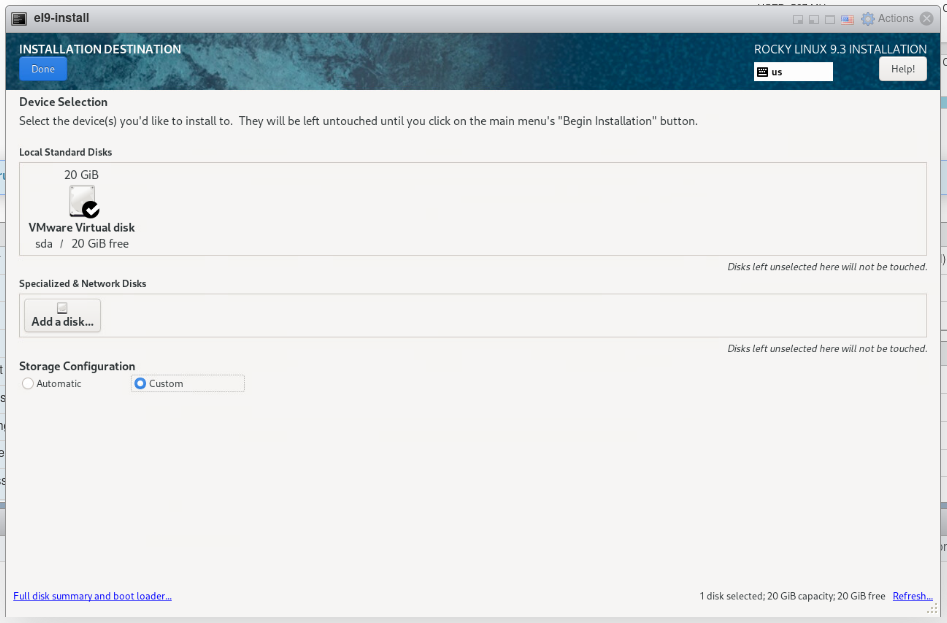The height and width of the screenshot is (623, 947).
Task: Click the '1 disk selected; 20 GiB capacity' status text
Action: click(x=792, y=596)
